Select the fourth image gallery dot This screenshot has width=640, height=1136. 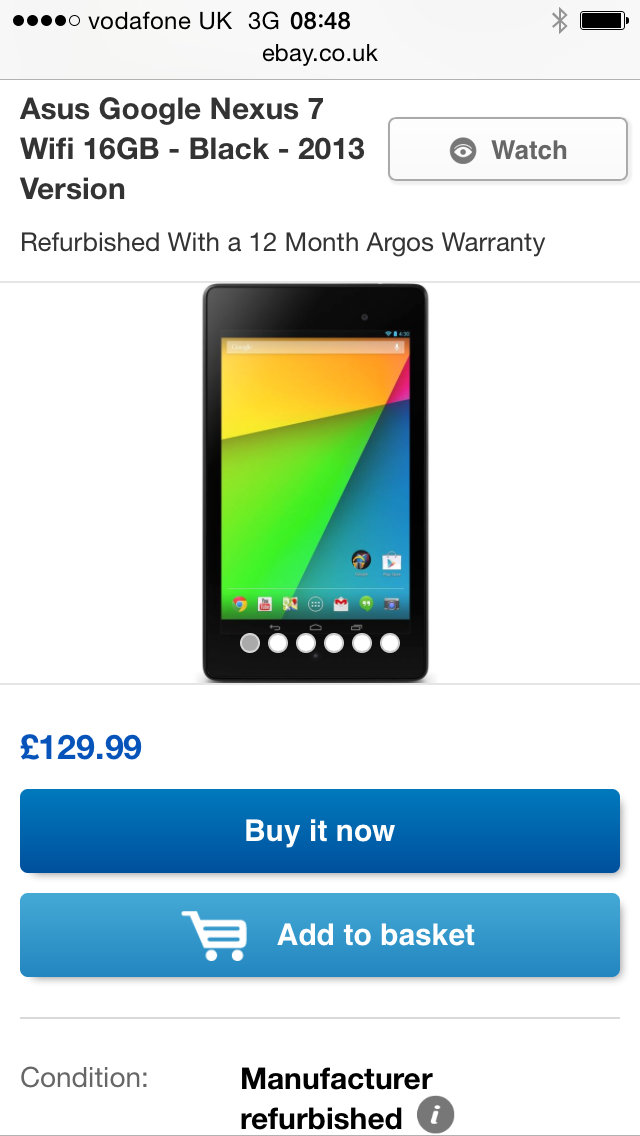tap(334, 643)
